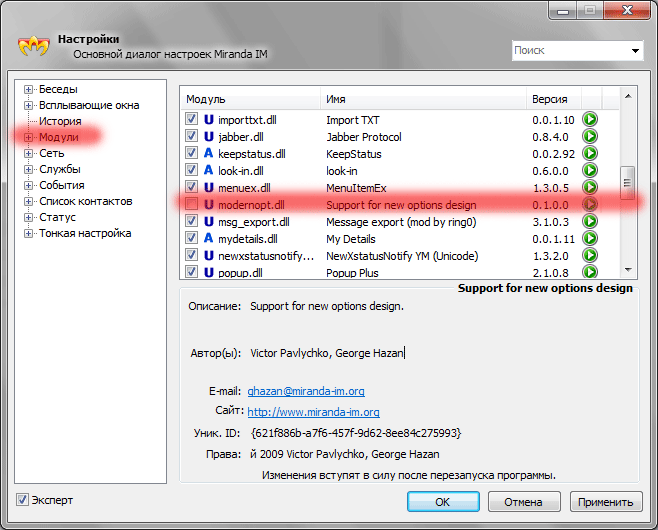658x530 pixels.
Task: Toggle the mydetails.dll checkbox
Action: (191, 238)
